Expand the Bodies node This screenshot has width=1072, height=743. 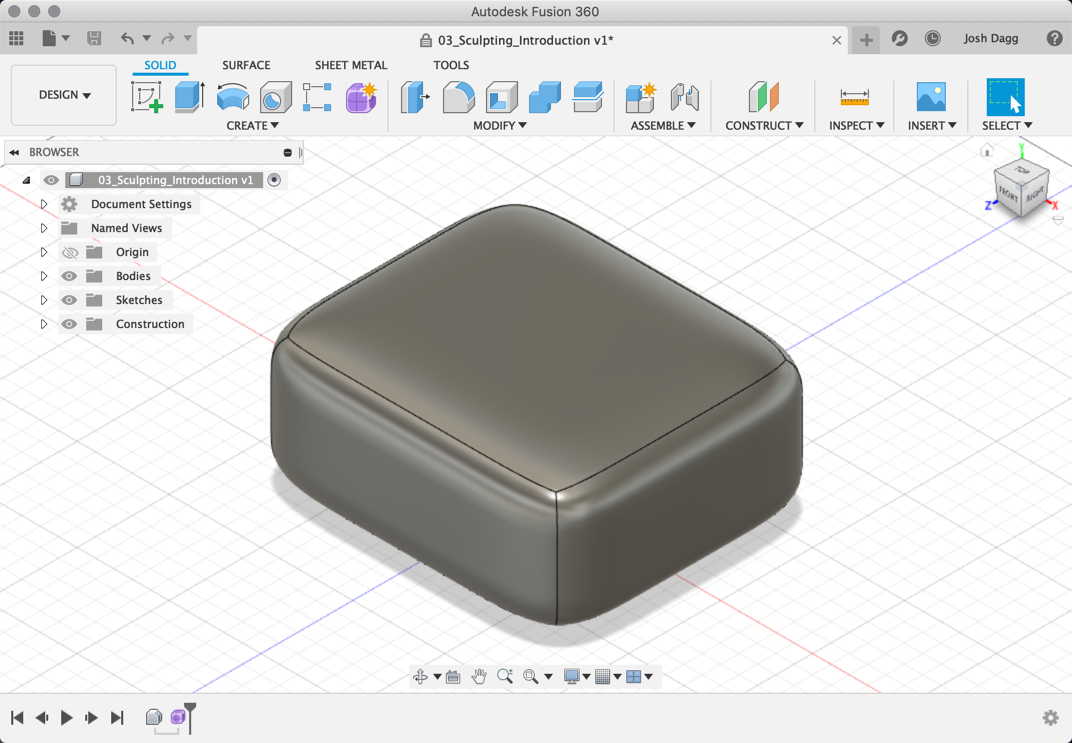44,276
